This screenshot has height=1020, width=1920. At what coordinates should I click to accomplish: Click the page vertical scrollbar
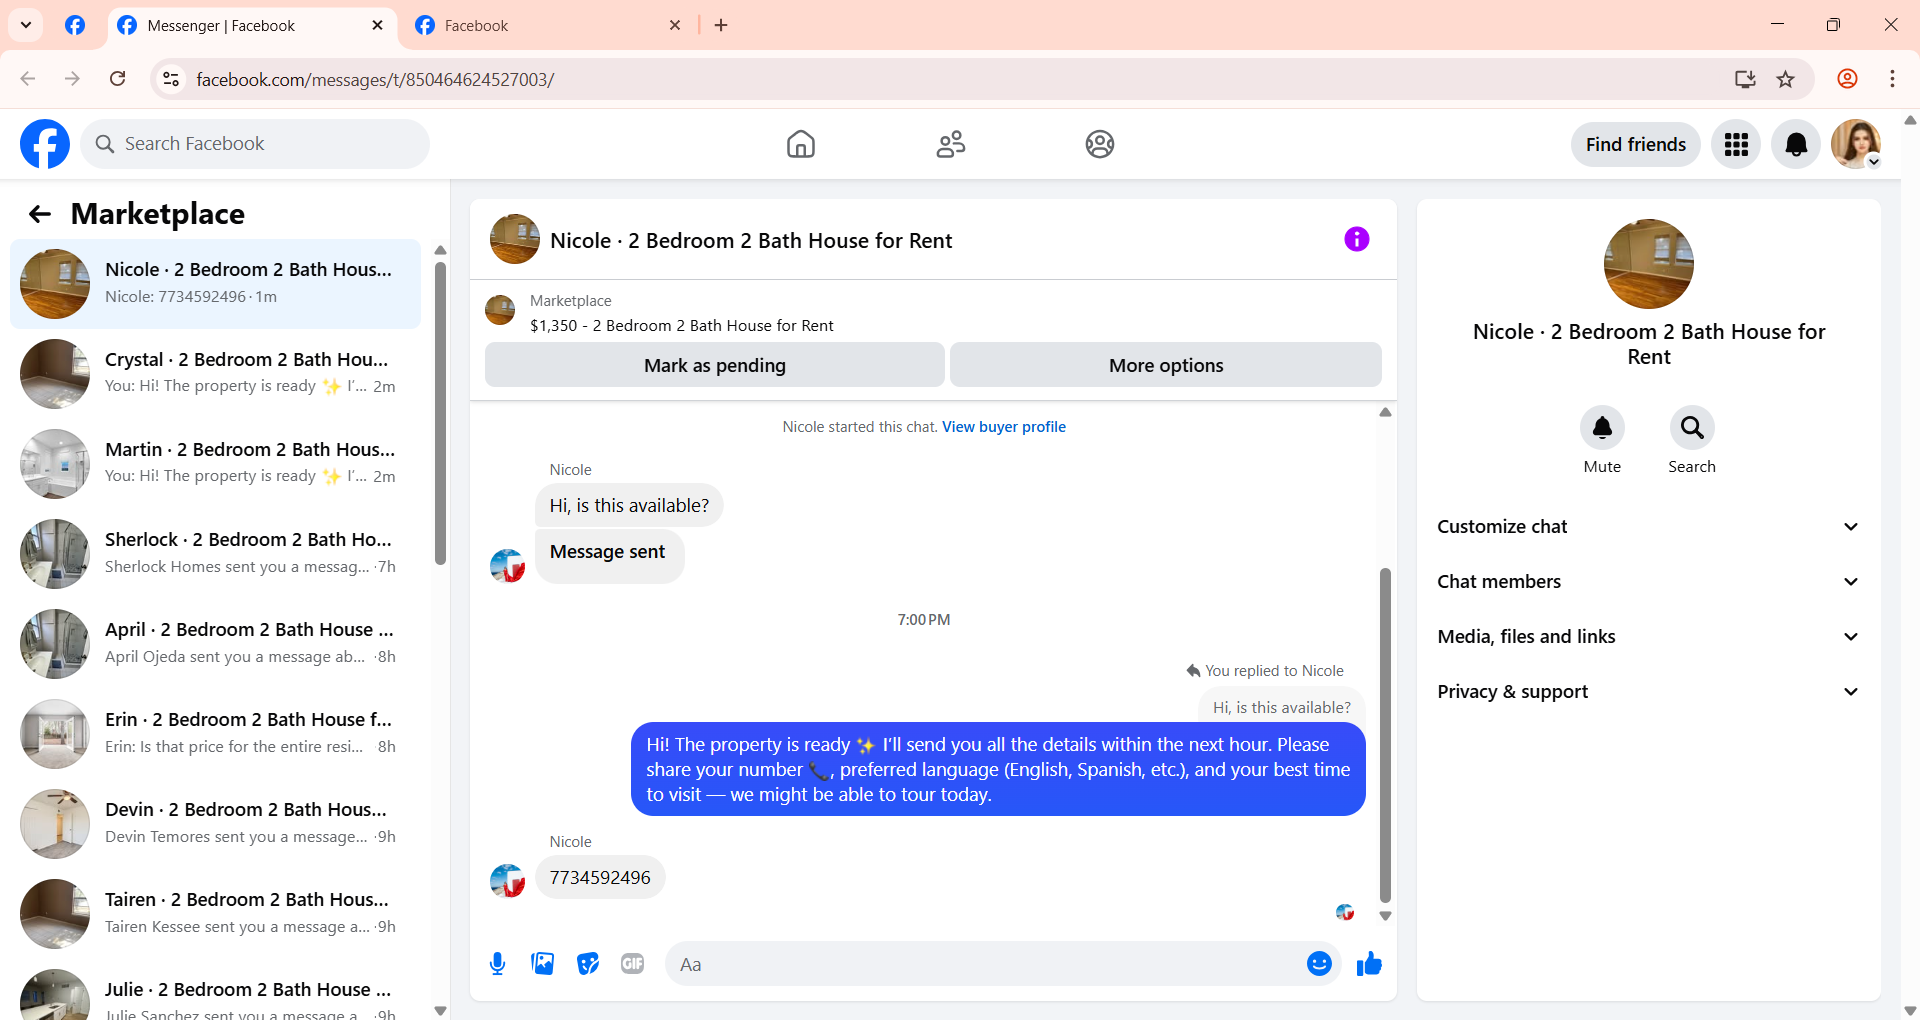[1910, 565]
